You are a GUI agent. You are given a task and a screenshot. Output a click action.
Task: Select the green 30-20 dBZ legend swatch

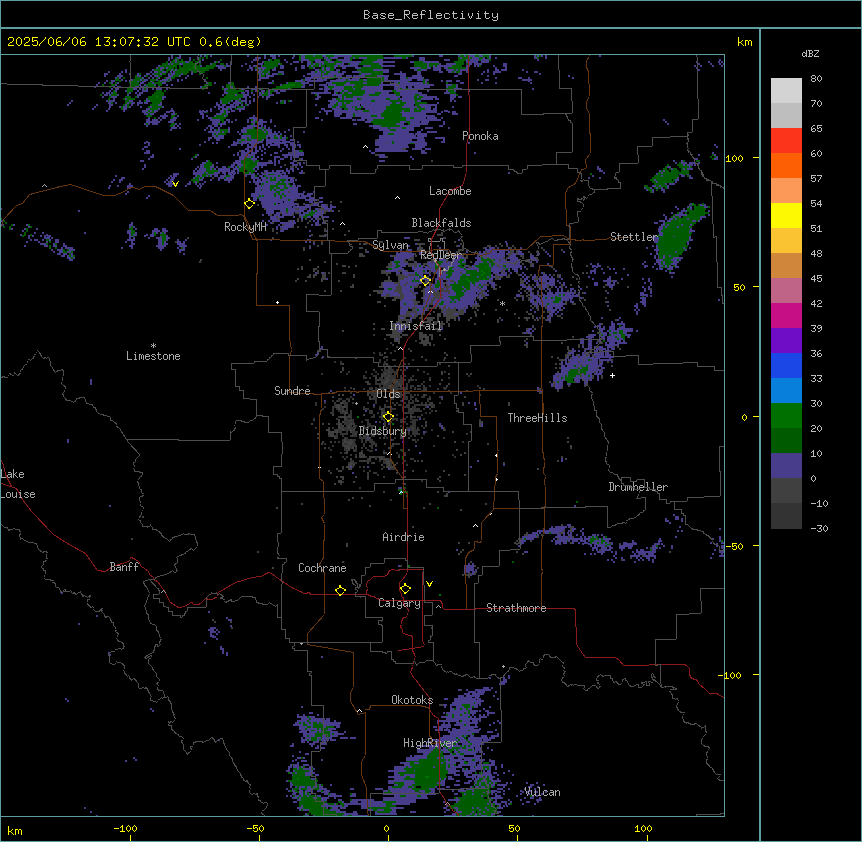coord(786,416)
